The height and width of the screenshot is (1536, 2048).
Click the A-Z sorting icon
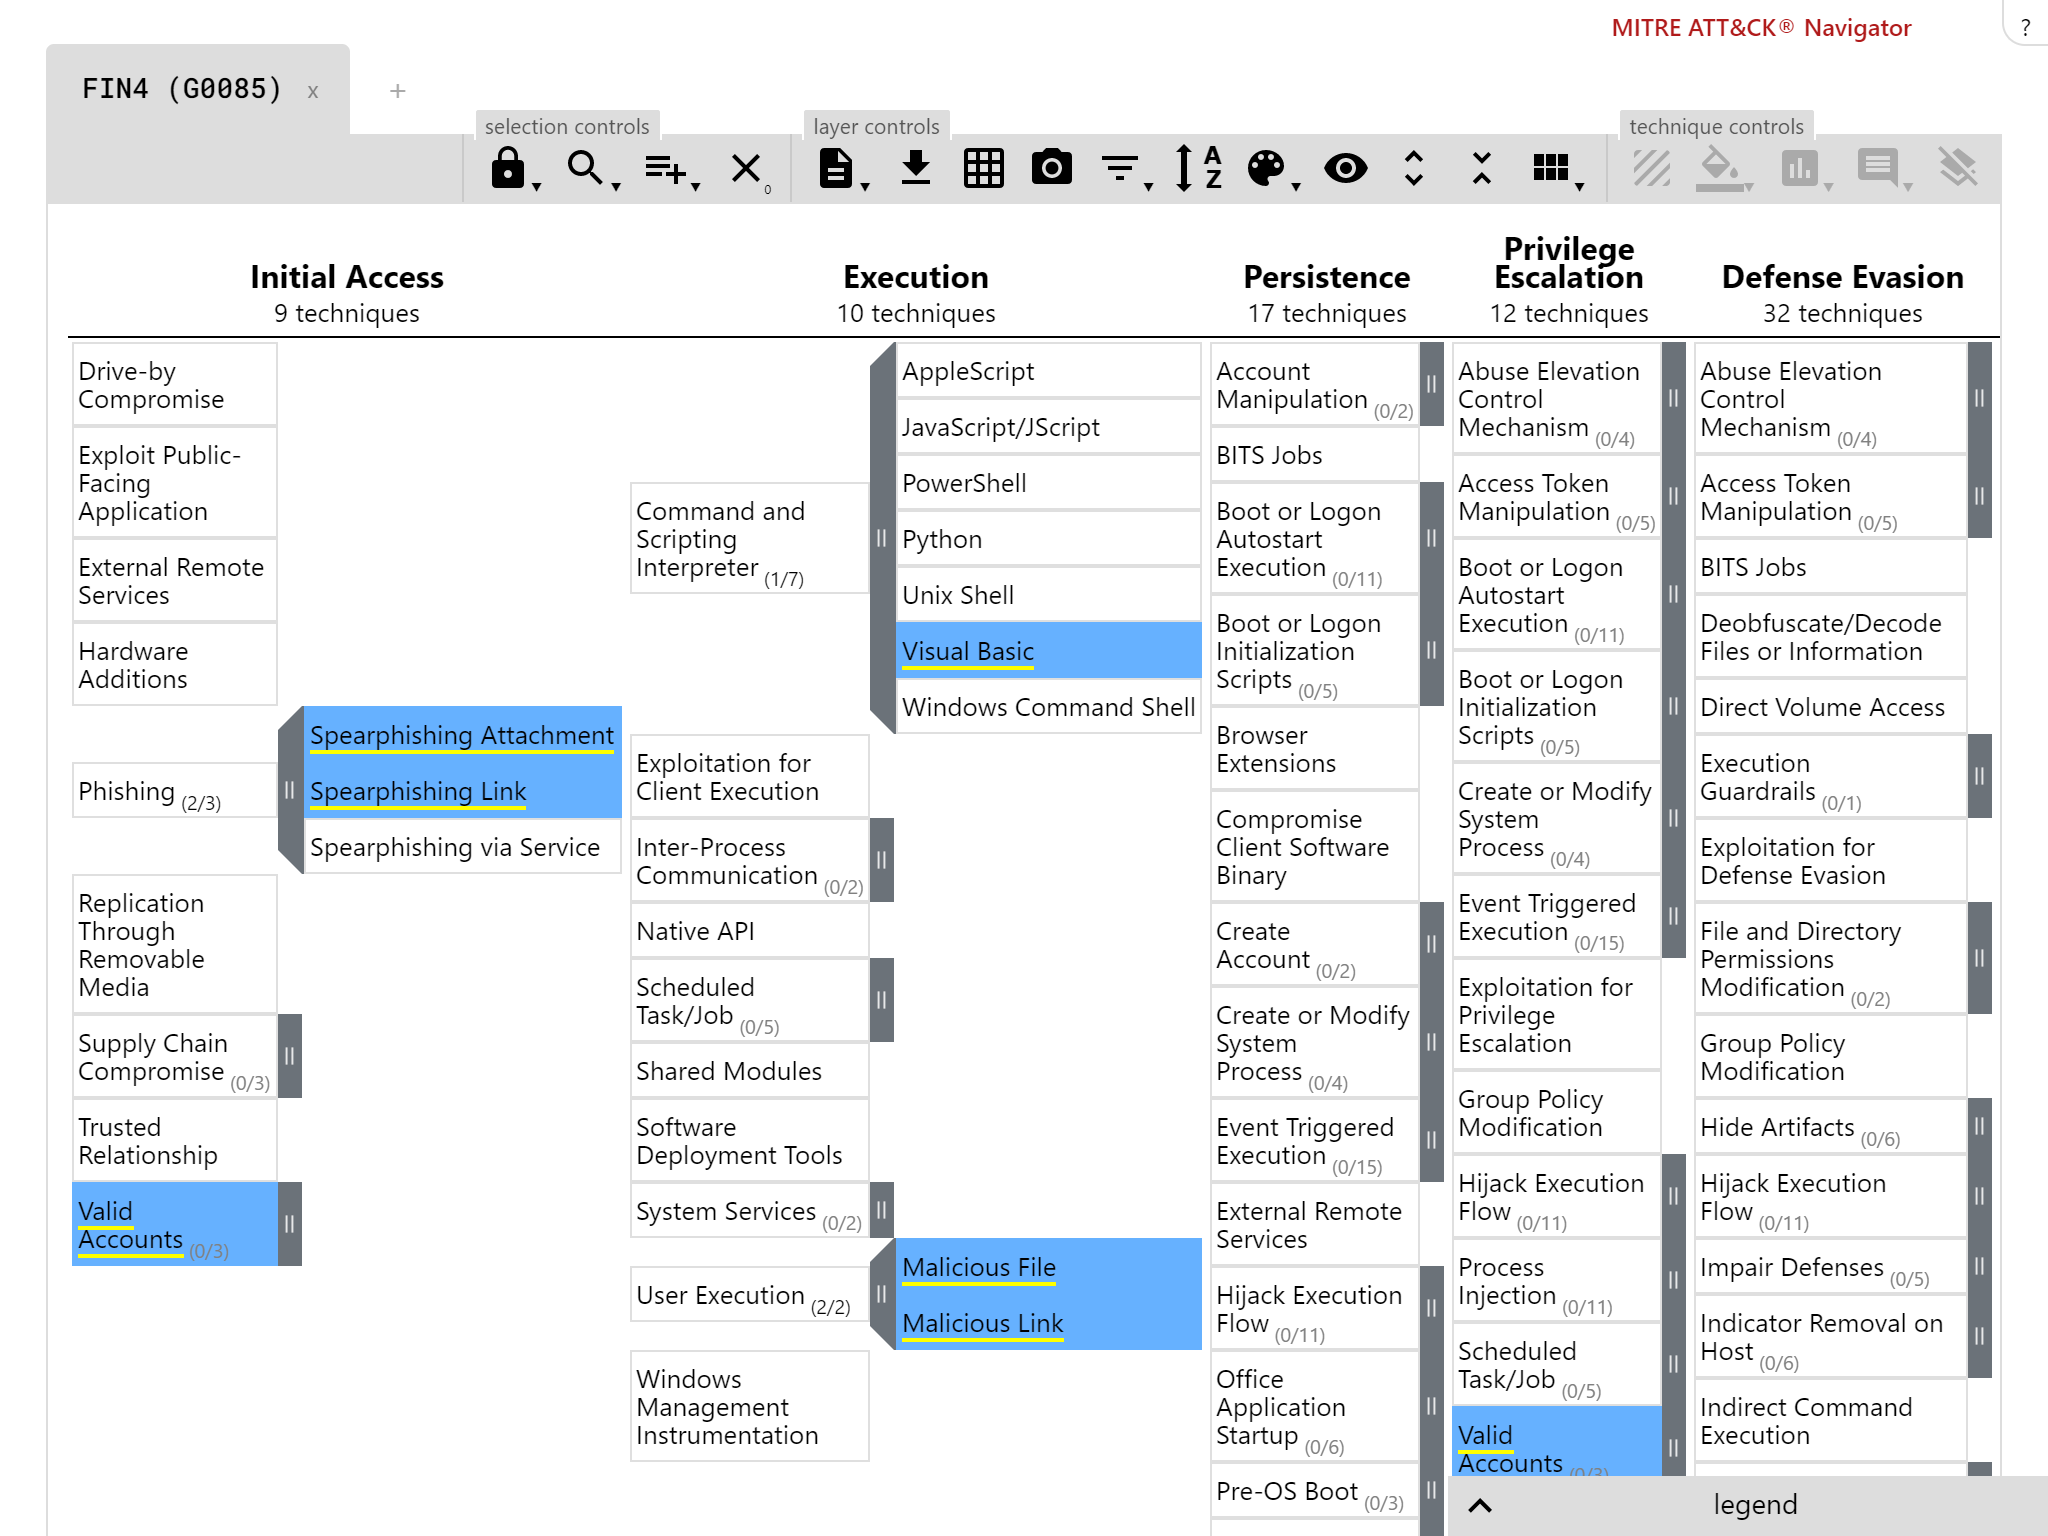pos(1198,168)
